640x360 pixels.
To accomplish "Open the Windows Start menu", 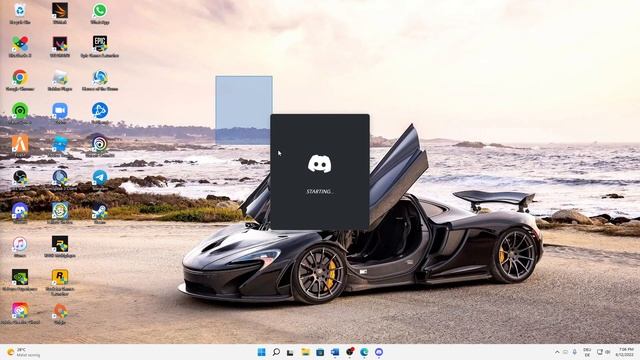I will 261,352.
